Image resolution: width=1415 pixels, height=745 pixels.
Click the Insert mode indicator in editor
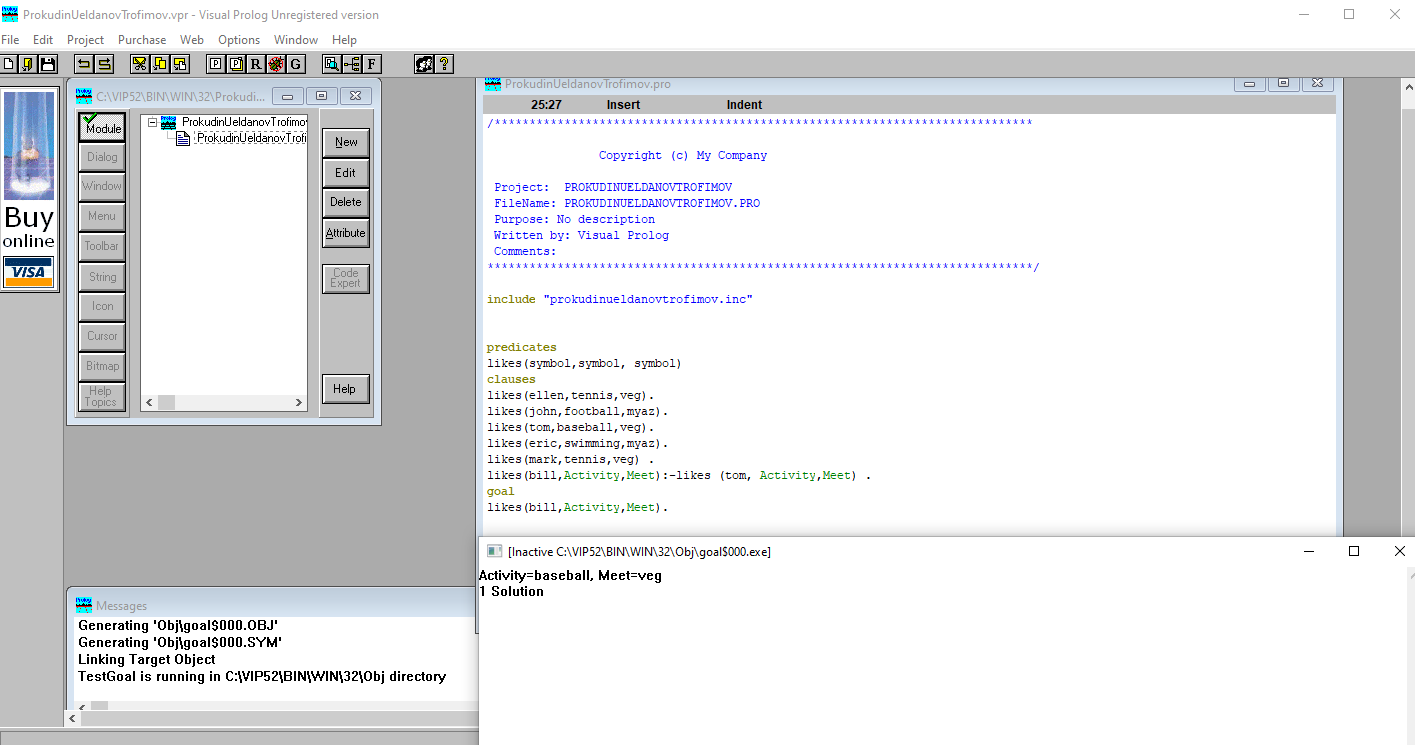click(x=623, y=105)
